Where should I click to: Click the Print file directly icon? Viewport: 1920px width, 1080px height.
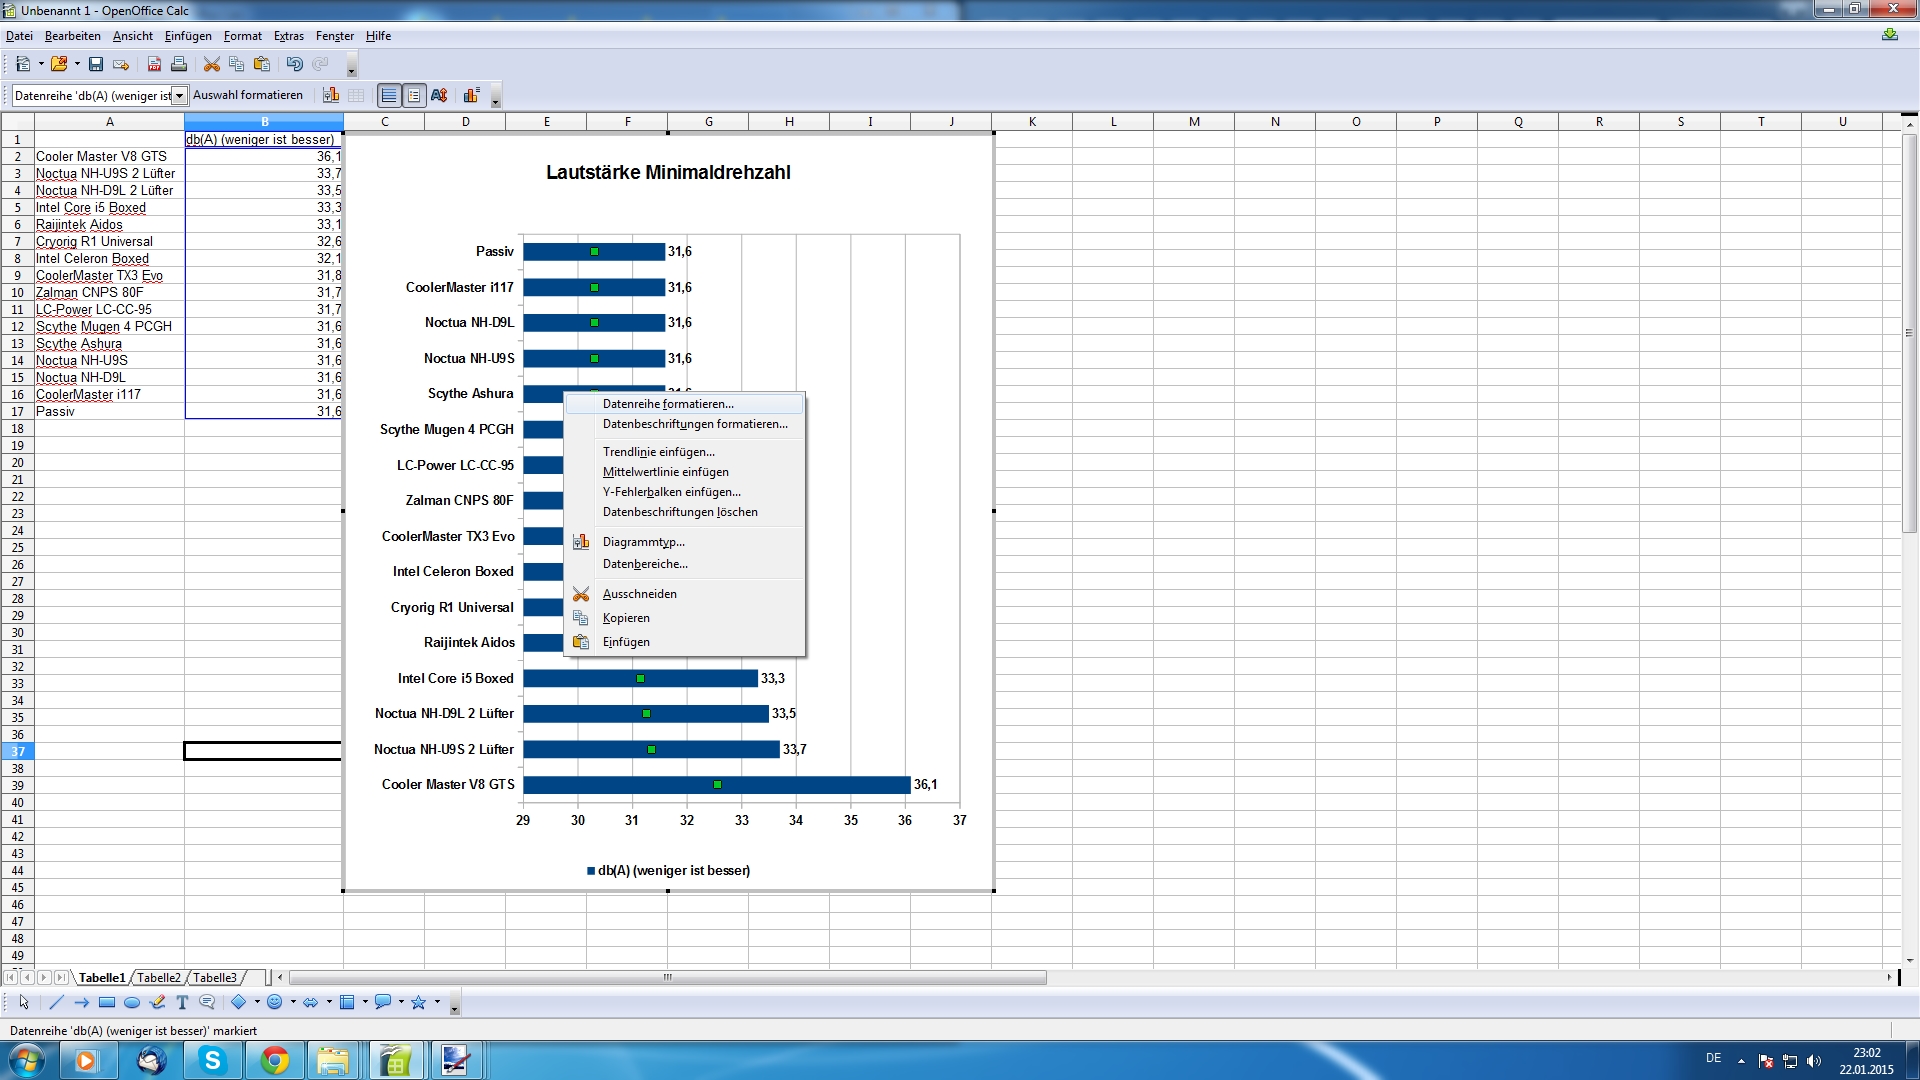point(179,64)
